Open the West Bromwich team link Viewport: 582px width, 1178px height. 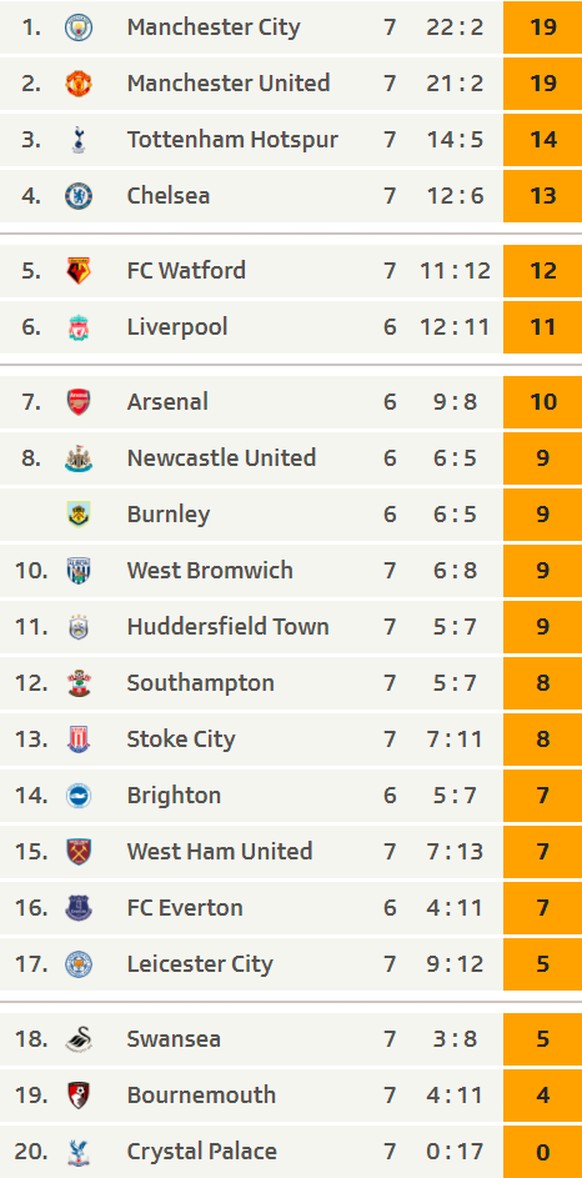[x=210, y=570]
